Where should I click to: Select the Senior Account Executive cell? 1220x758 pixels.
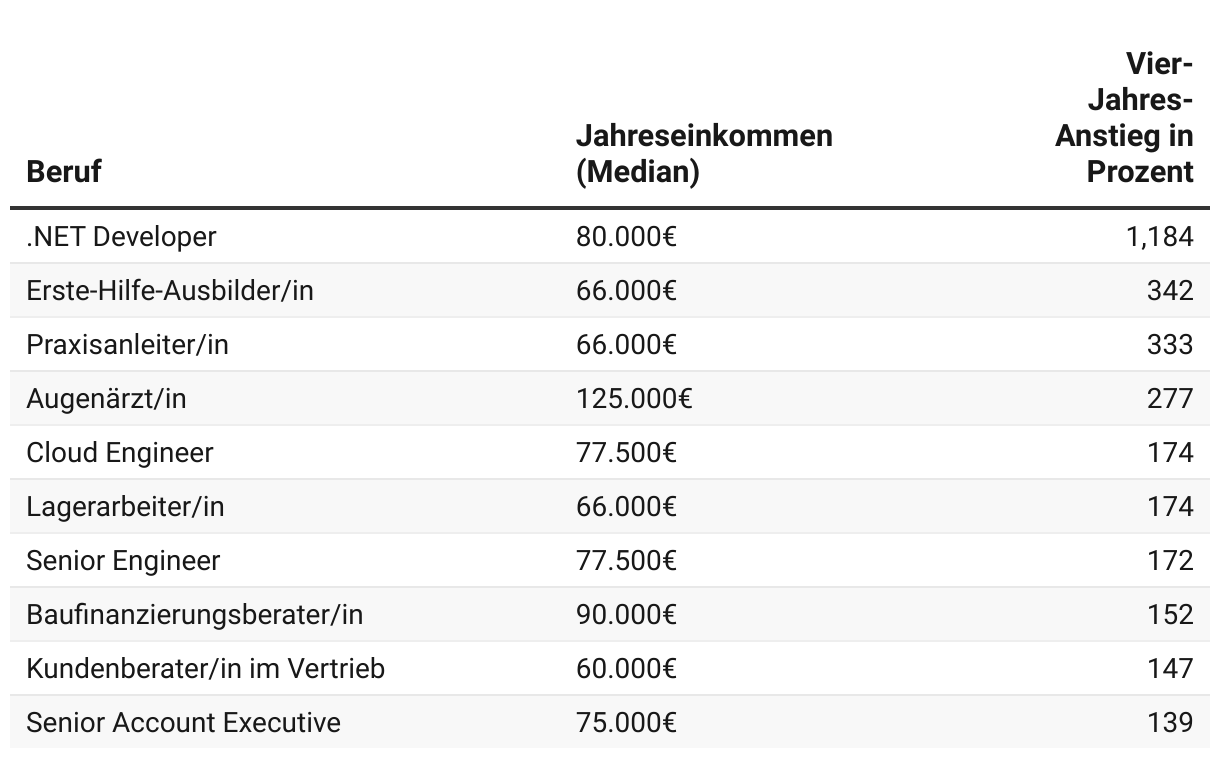[183, 722]
